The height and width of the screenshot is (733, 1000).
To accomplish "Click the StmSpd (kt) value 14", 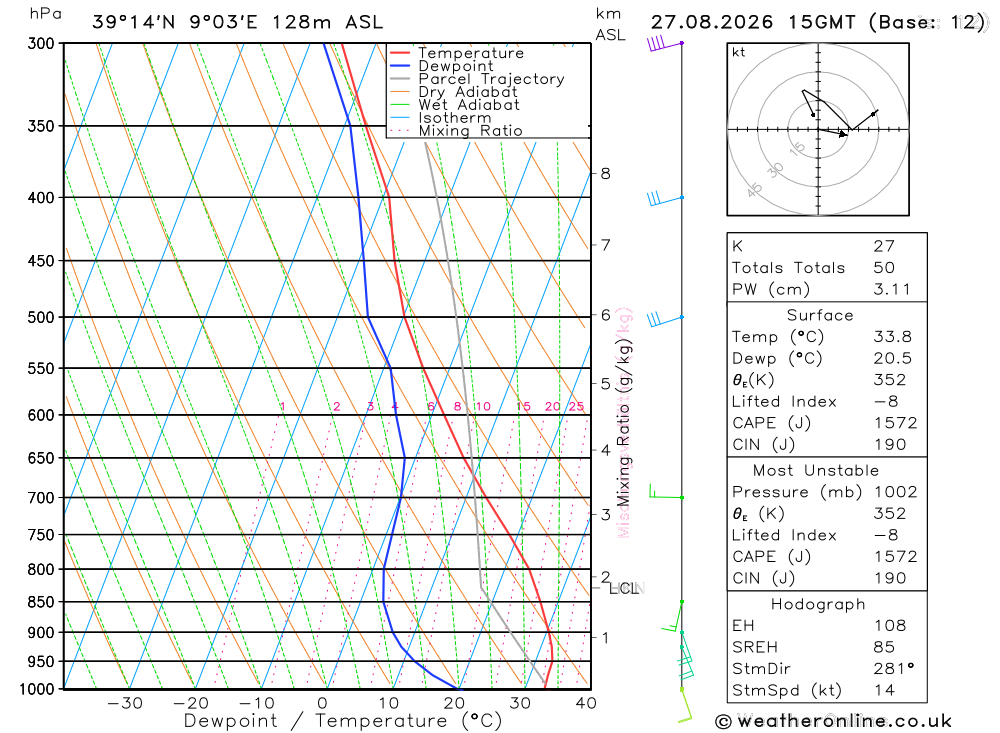I will tap(884, 690).
